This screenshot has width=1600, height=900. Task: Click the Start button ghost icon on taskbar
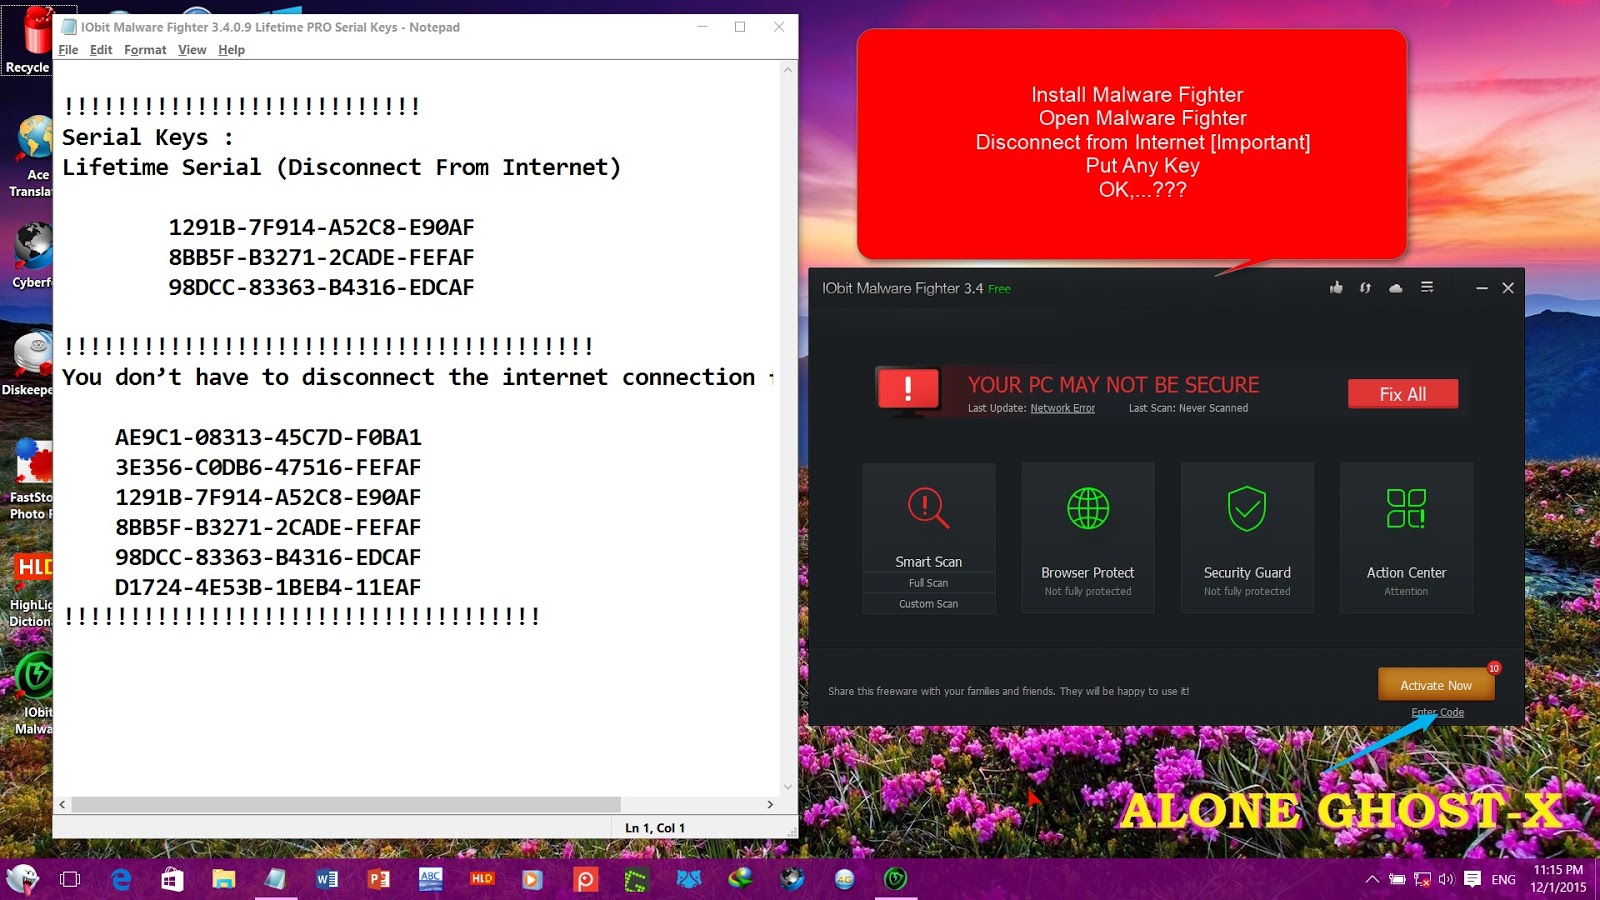click(22, 879)
